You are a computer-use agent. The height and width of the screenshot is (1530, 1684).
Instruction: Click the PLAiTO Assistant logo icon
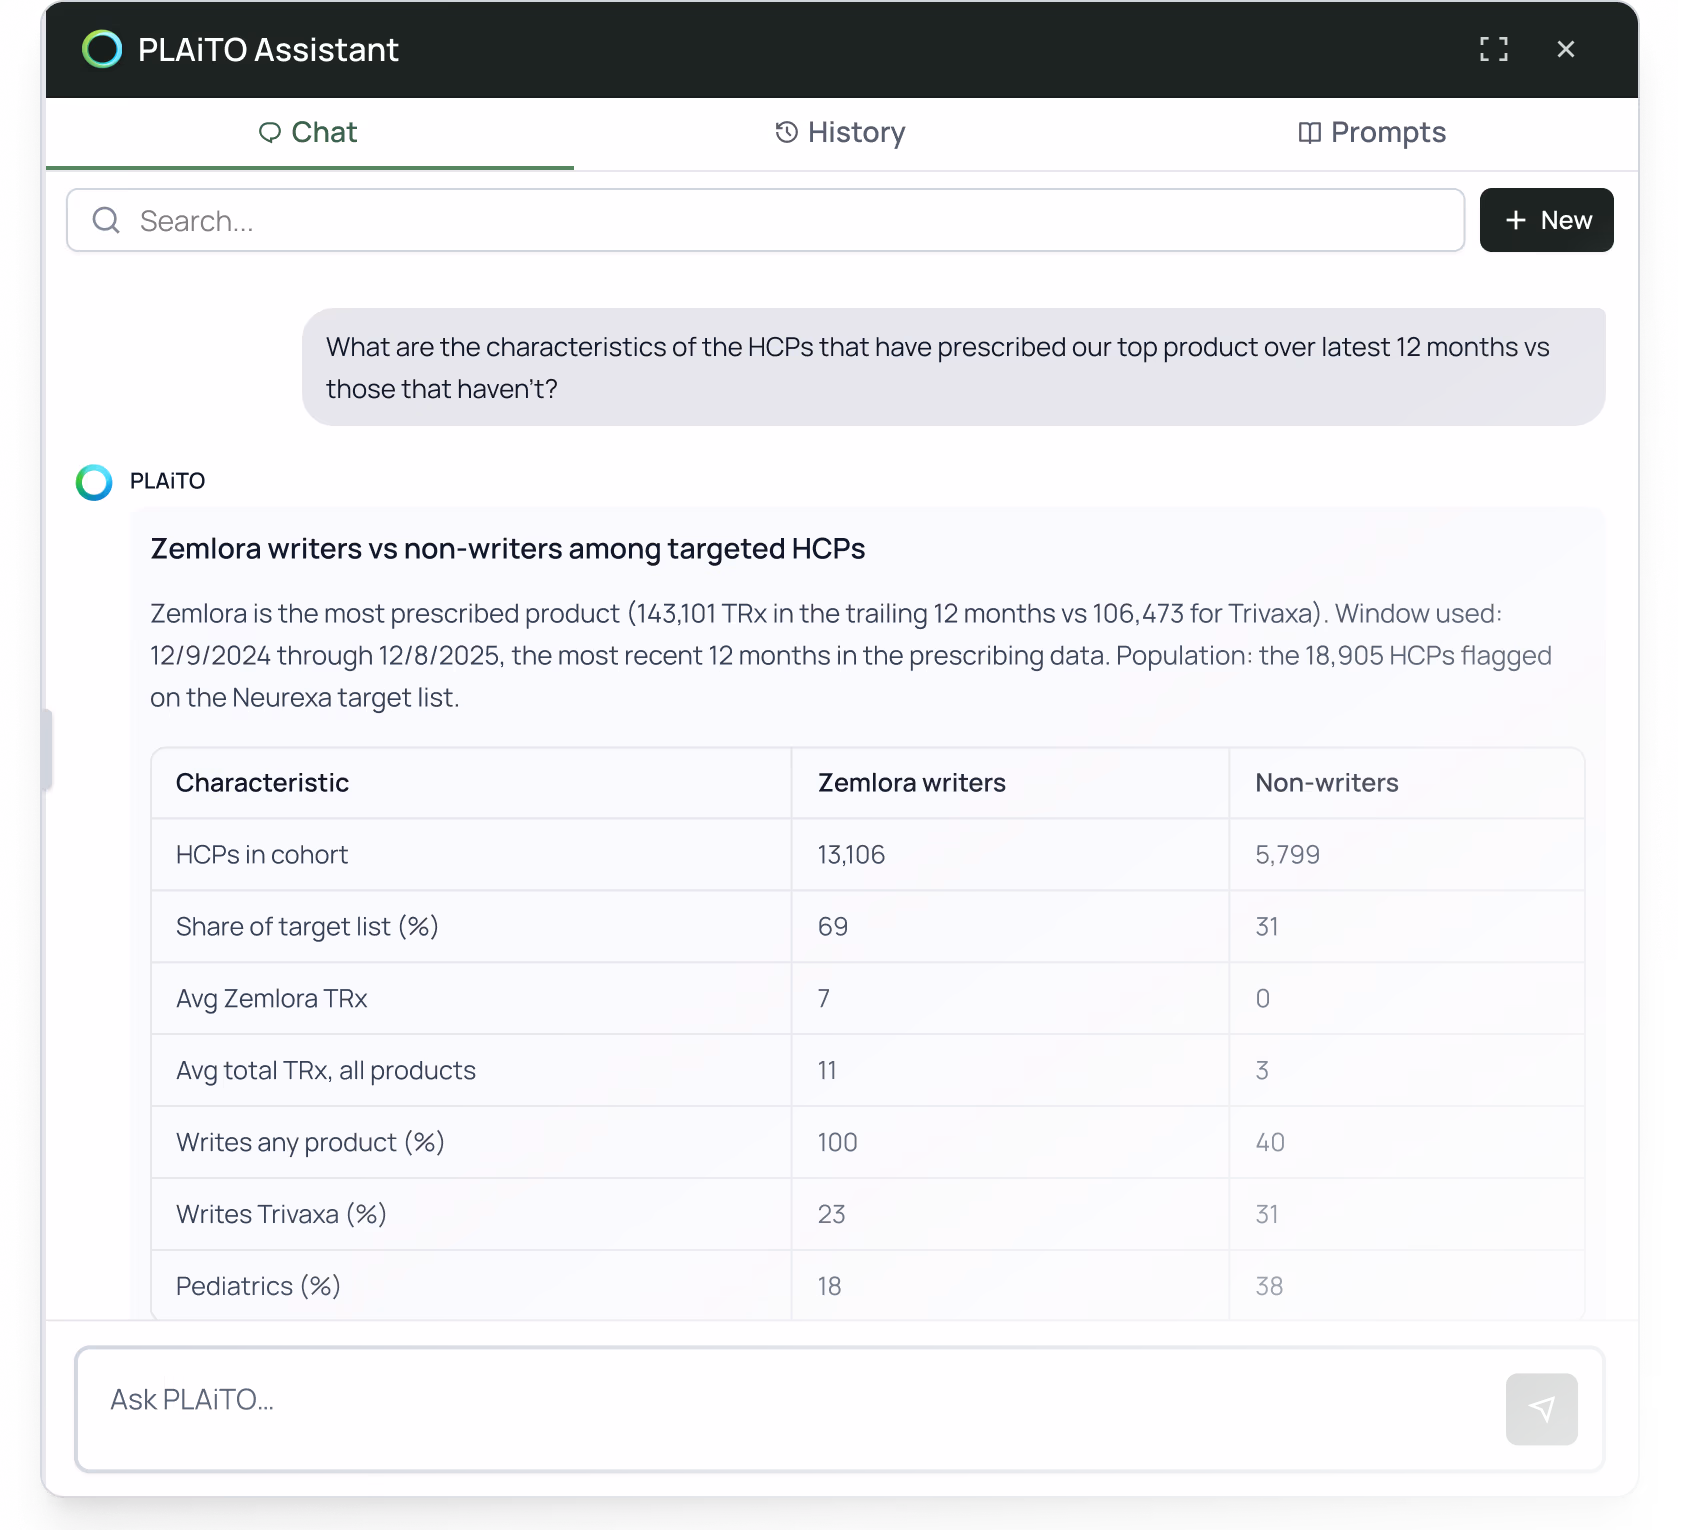(x=102, y=49)
